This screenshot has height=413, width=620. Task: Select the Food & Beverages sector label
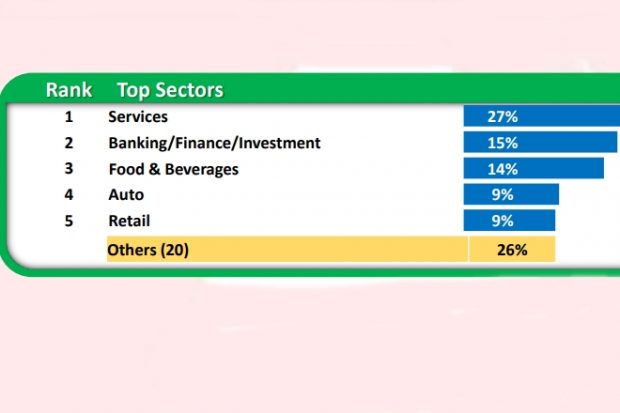click(x=173, y=169)
